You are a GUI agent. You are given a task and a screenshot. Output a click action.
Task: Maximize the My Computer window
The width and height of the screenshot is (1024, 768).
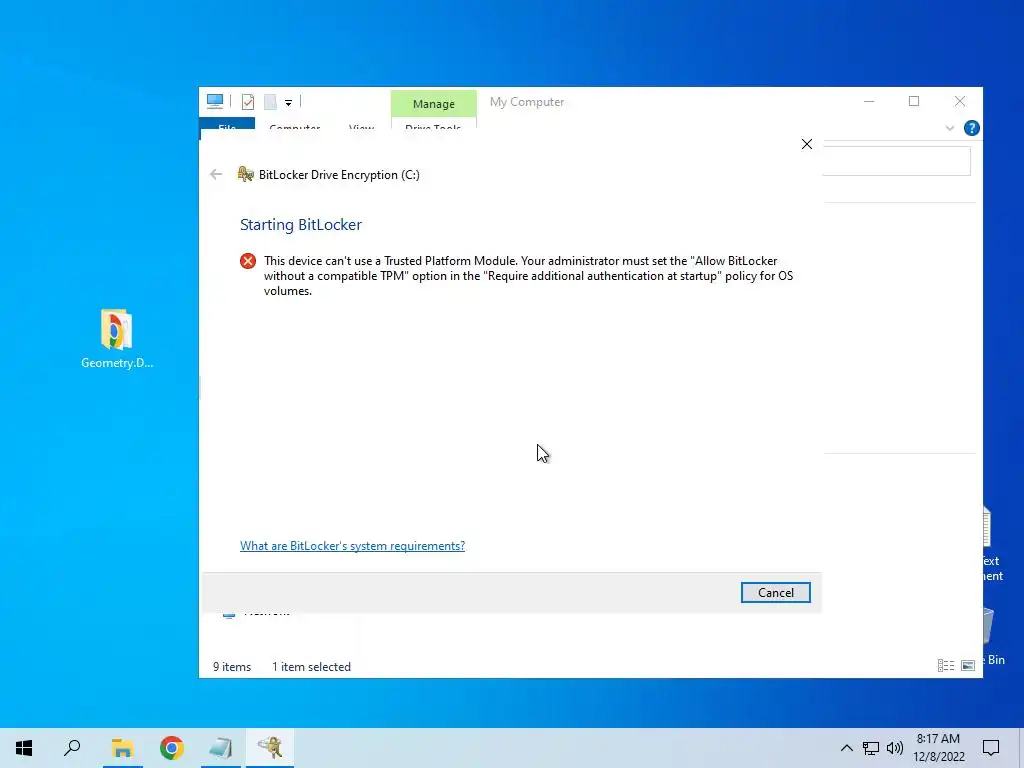tap(914, 101)
